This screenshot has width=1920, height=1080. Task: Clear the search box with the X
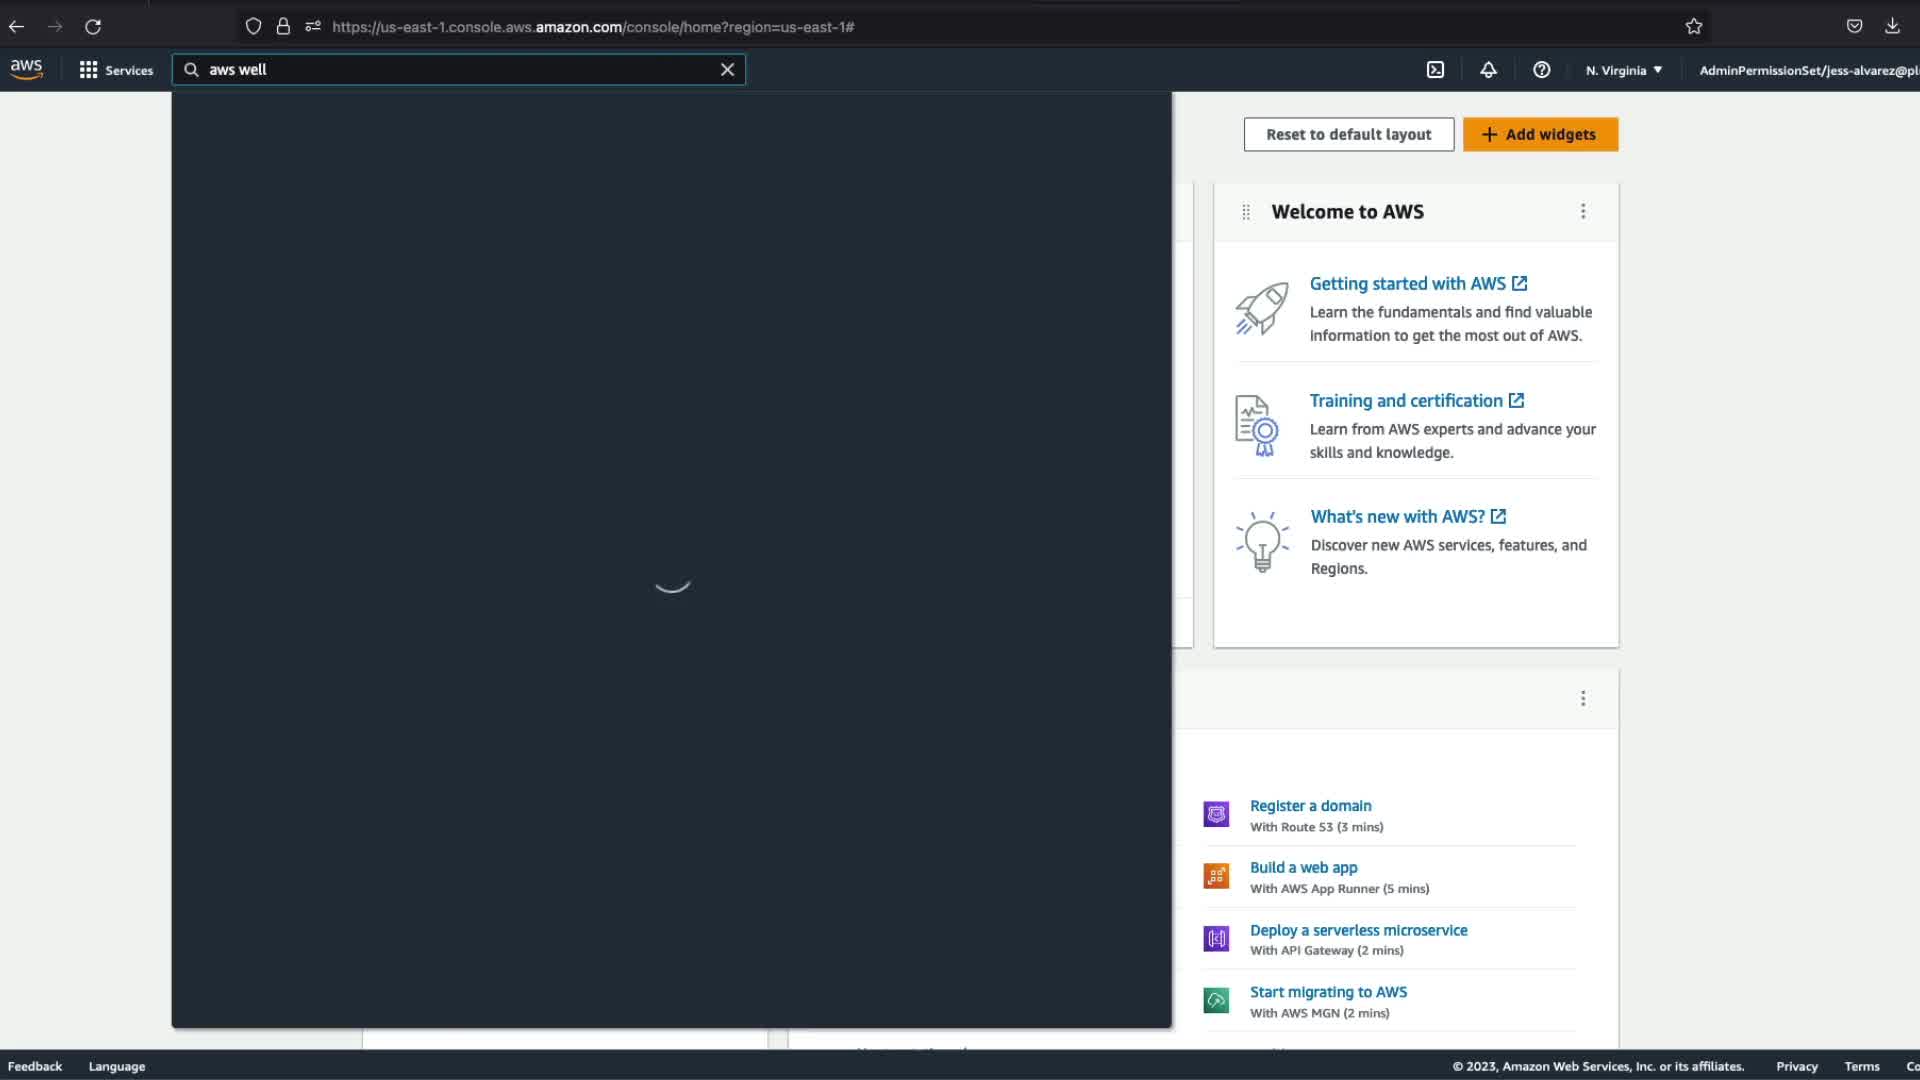727,70
